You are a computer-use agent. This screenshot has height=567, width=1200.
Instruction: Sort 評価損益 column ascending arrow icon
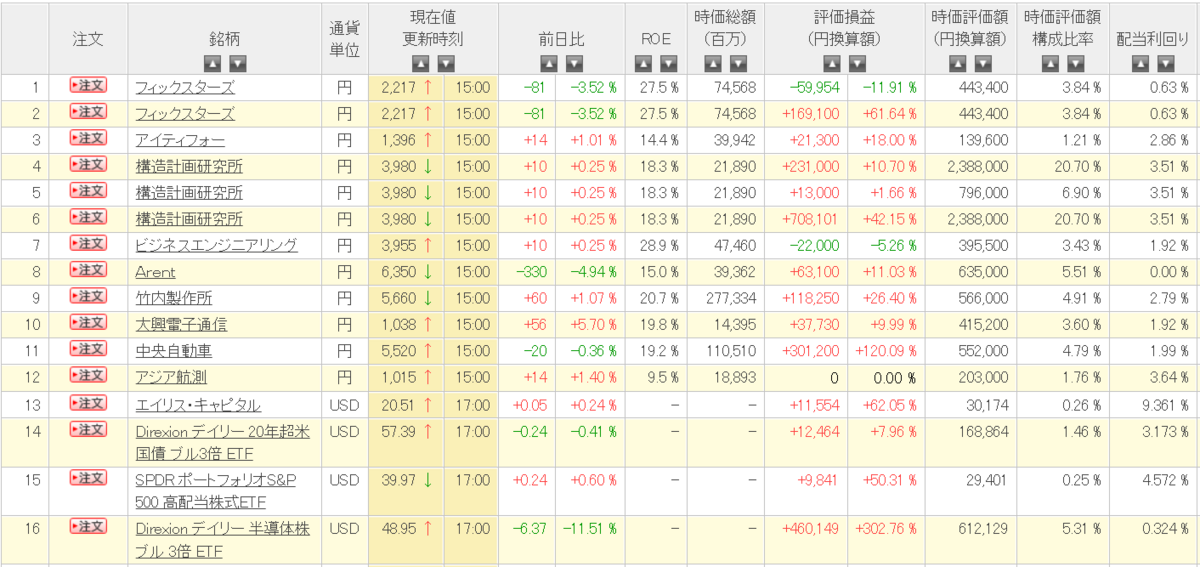pyautogui.click(x=830, y=63)
